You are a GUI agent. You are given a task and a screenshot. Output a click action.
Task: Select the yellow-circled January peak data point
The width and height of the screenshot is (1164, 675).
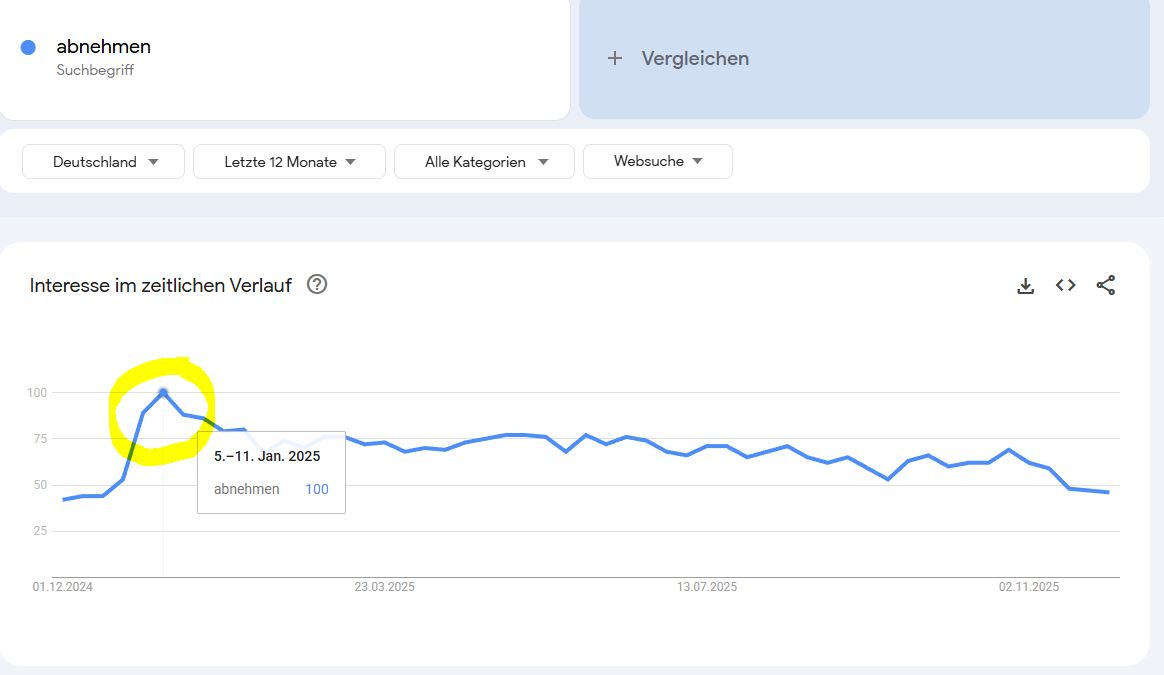pos(163,392)
